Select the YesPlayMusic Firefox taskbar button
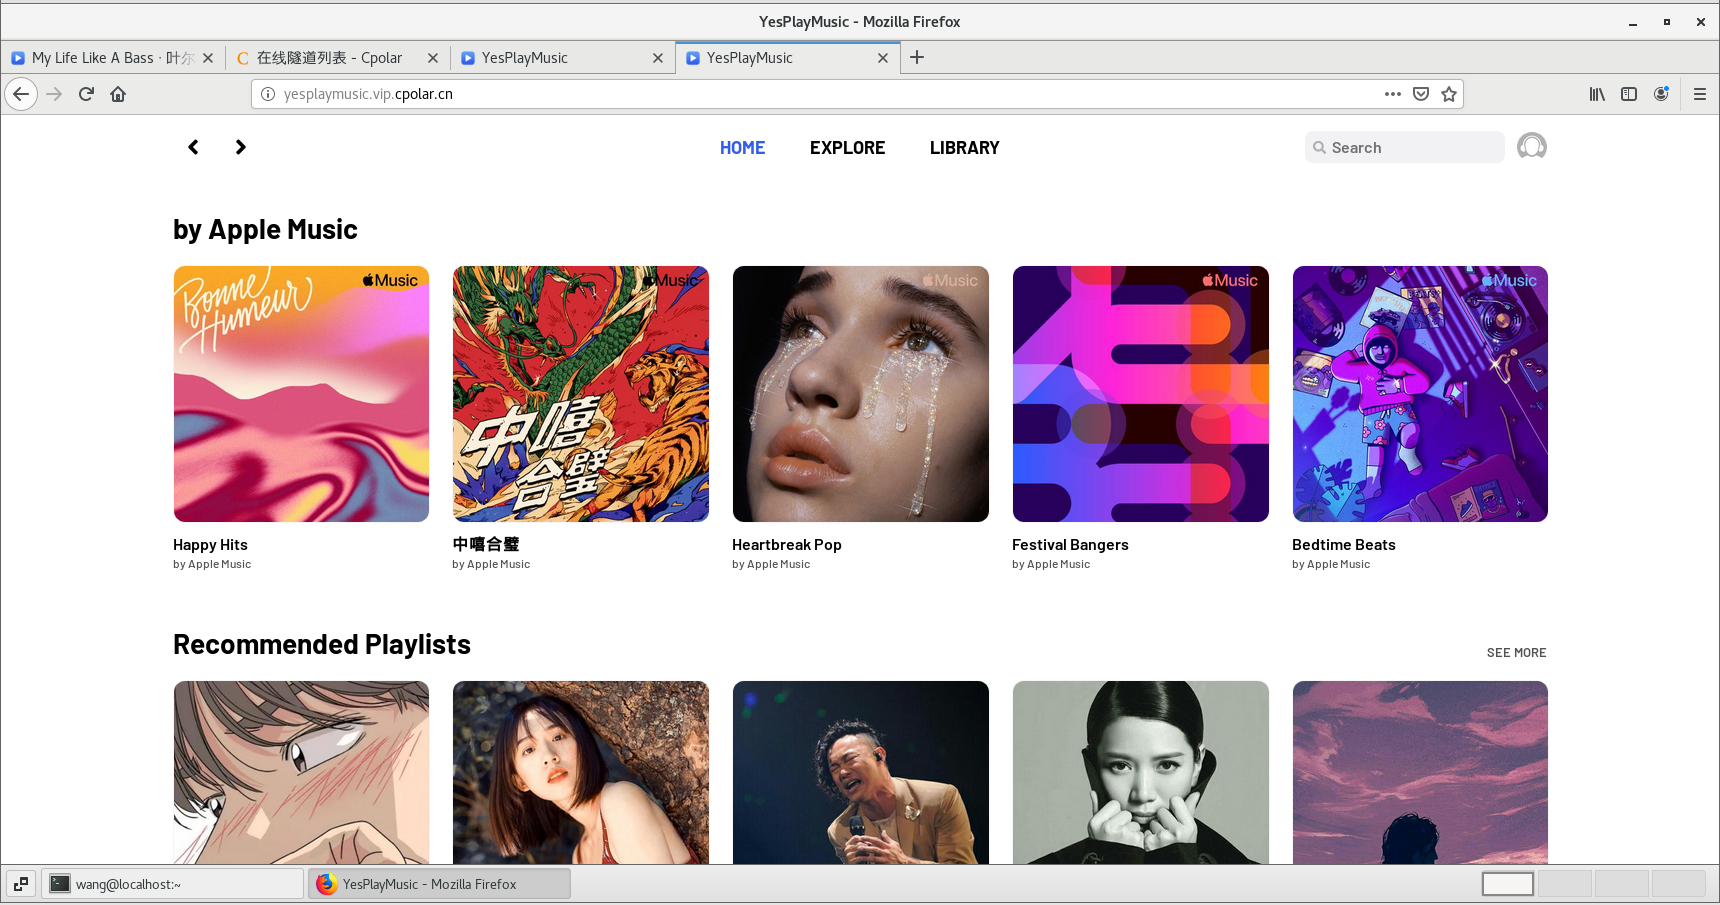 [x=440, y=884]
